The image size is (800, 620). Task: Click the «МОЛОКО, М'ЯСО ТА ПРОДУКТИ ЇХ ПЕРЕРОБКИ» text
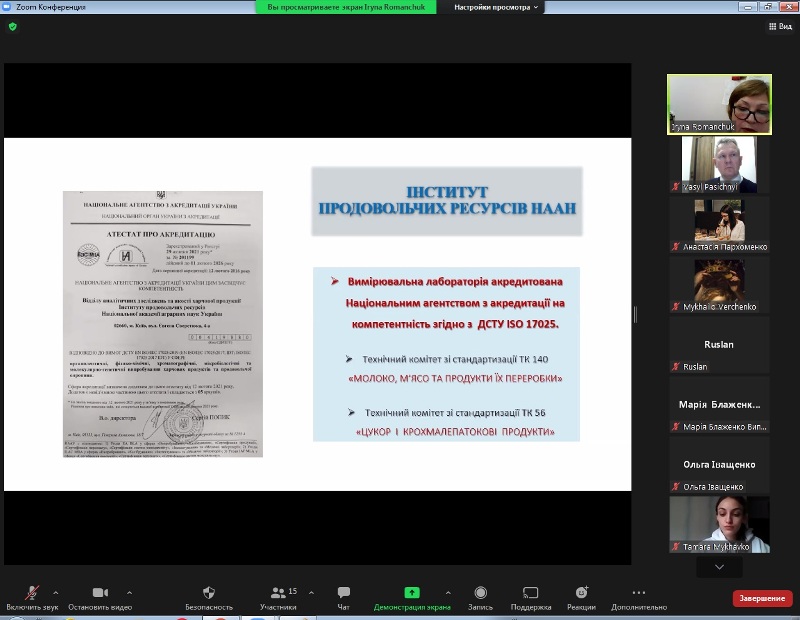(x=455, y=379)
